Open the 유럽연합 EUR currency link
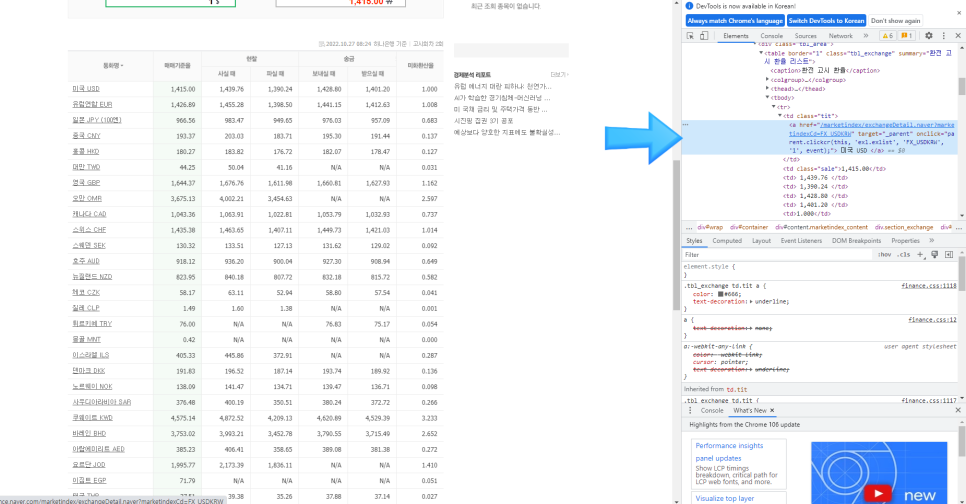This screenshot has width=966, height=504. click(92, 105)
